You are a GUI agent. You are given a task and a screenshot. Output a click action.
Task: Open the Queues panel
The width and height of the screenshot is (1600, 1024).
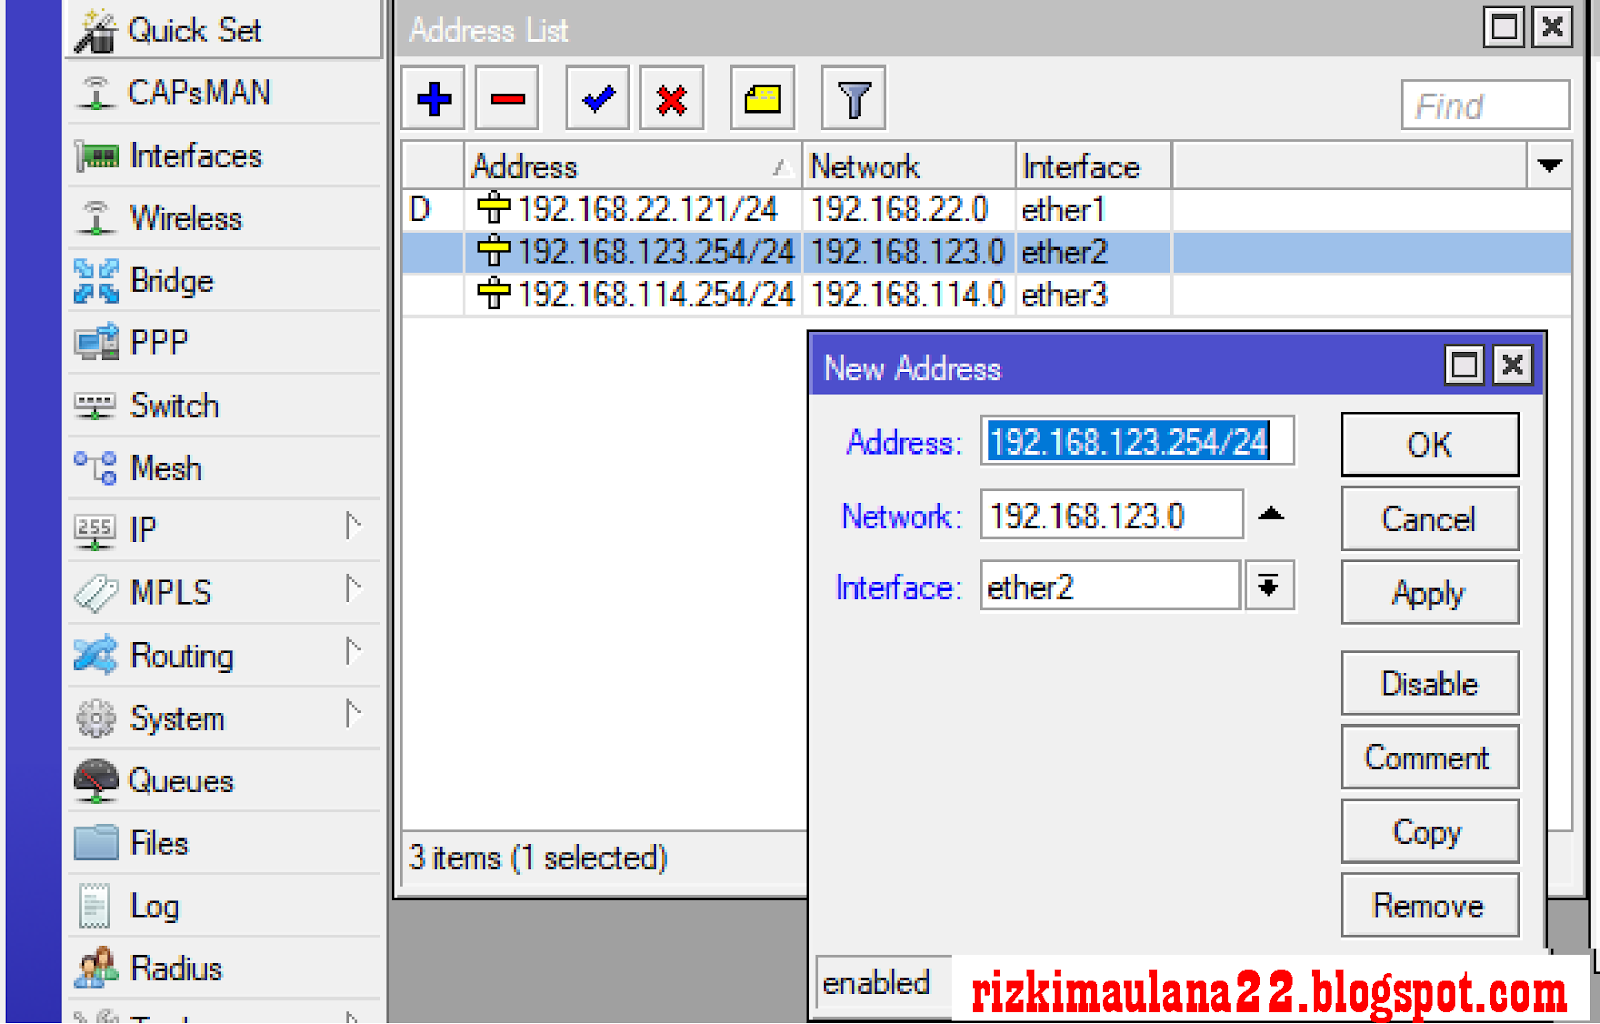click(182, 781)
